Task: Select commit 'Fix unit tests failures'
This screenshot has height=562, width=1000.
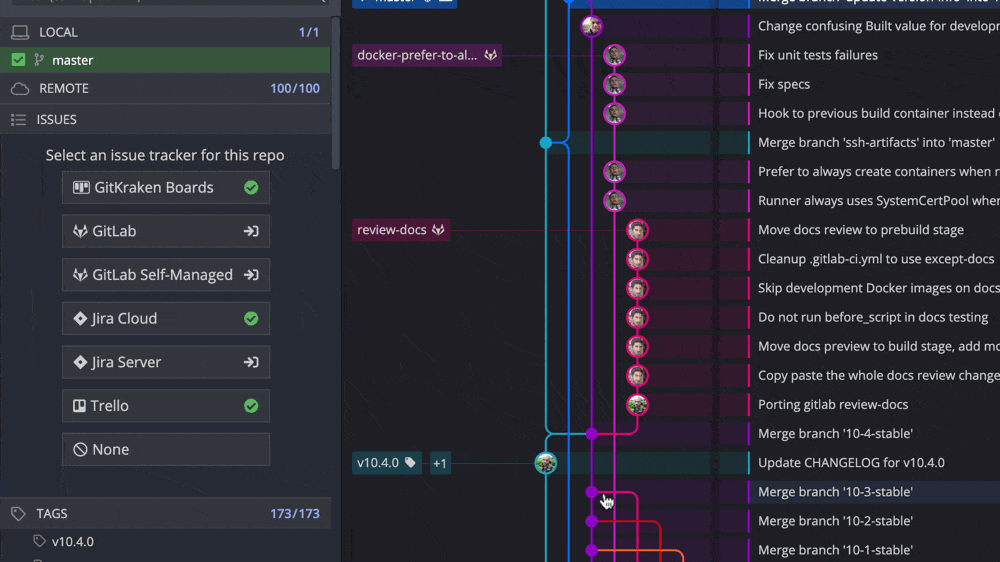Action: tap(818, 55)
